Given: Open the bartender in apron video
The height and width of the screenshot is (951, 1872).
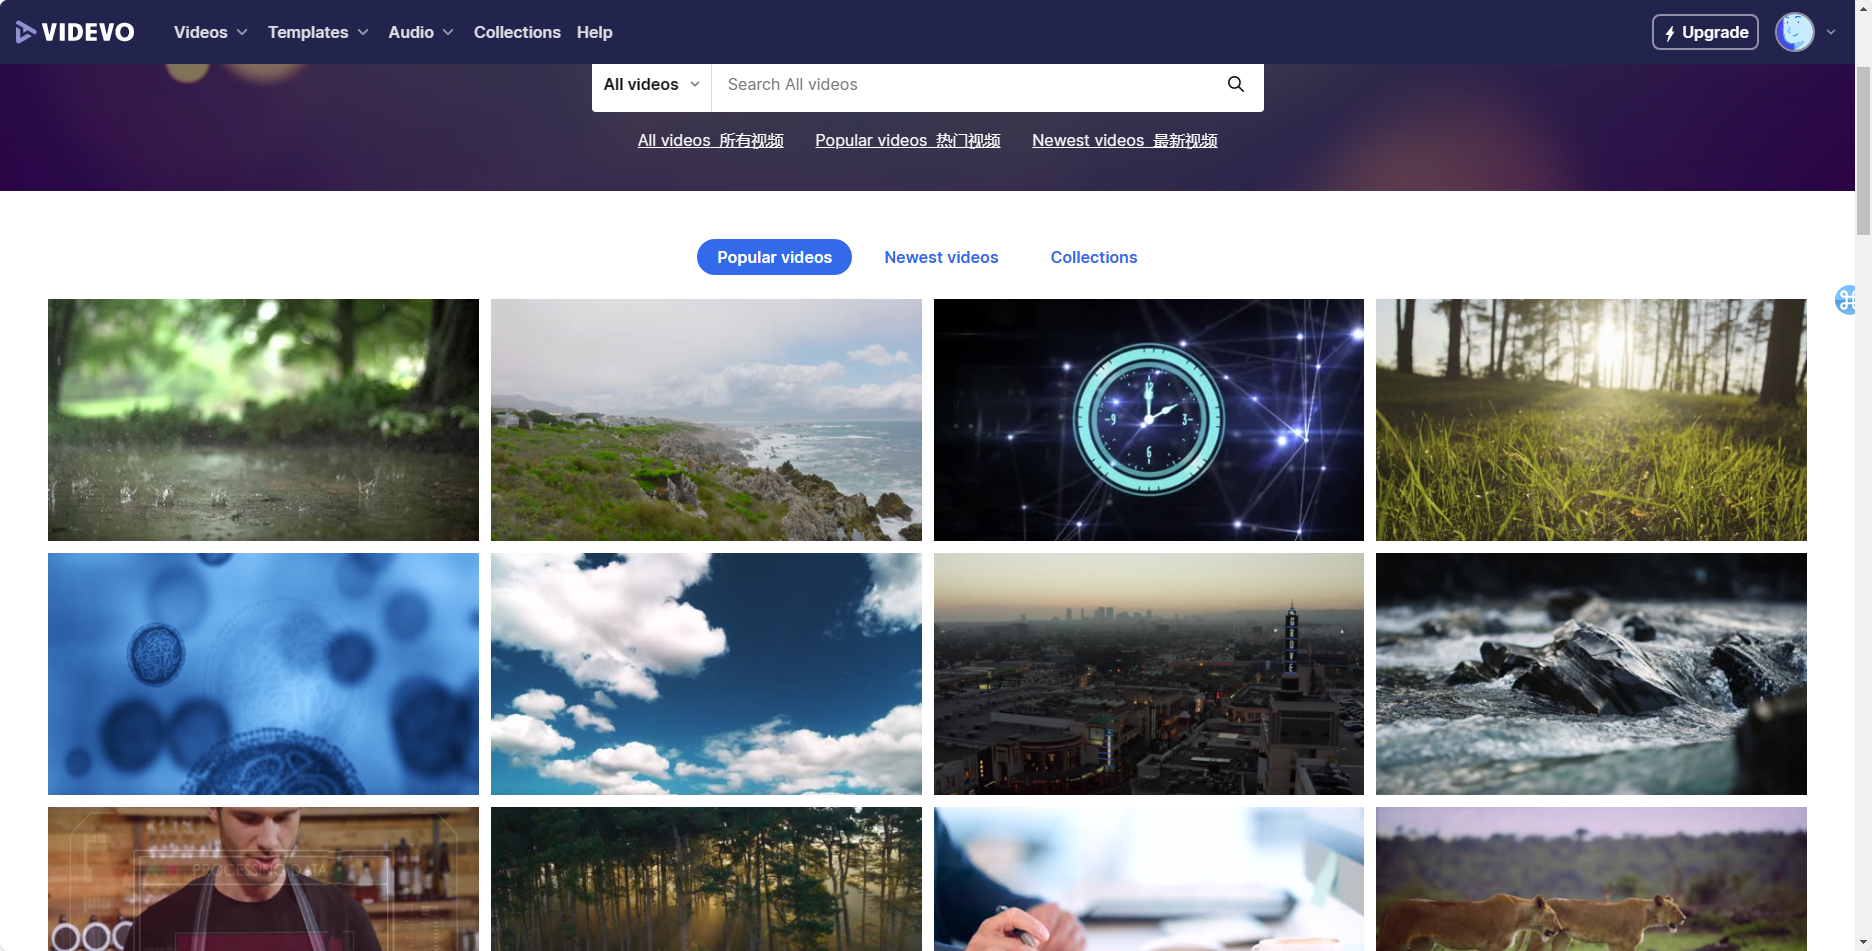Looking at the screenshot, I should pos(263,879).
